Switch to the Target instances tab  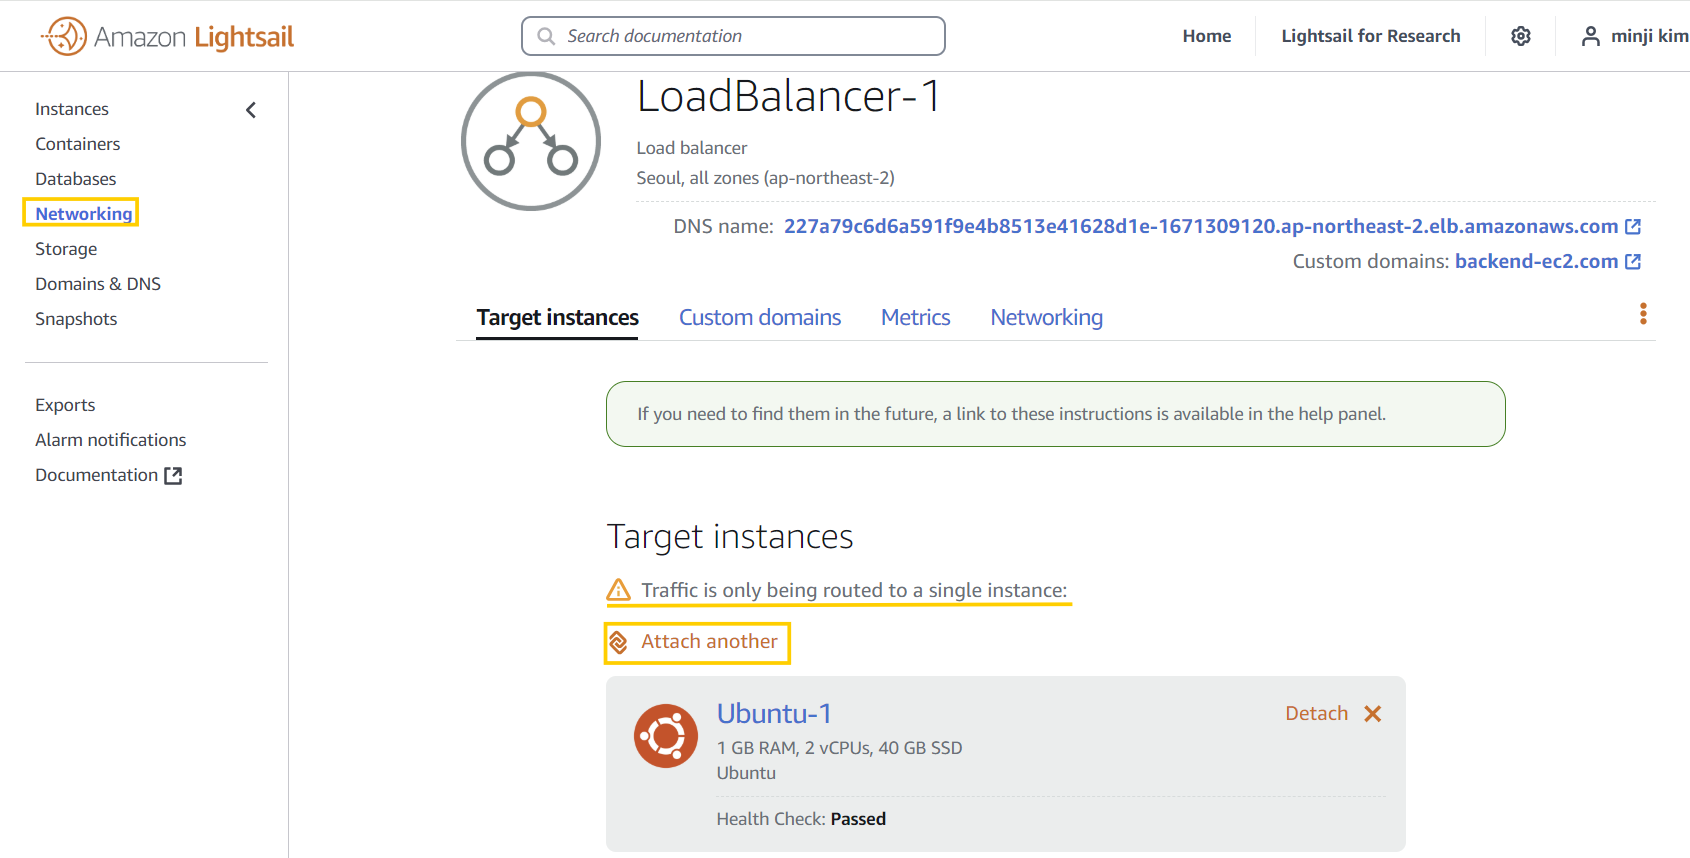[x=557, y=318]
